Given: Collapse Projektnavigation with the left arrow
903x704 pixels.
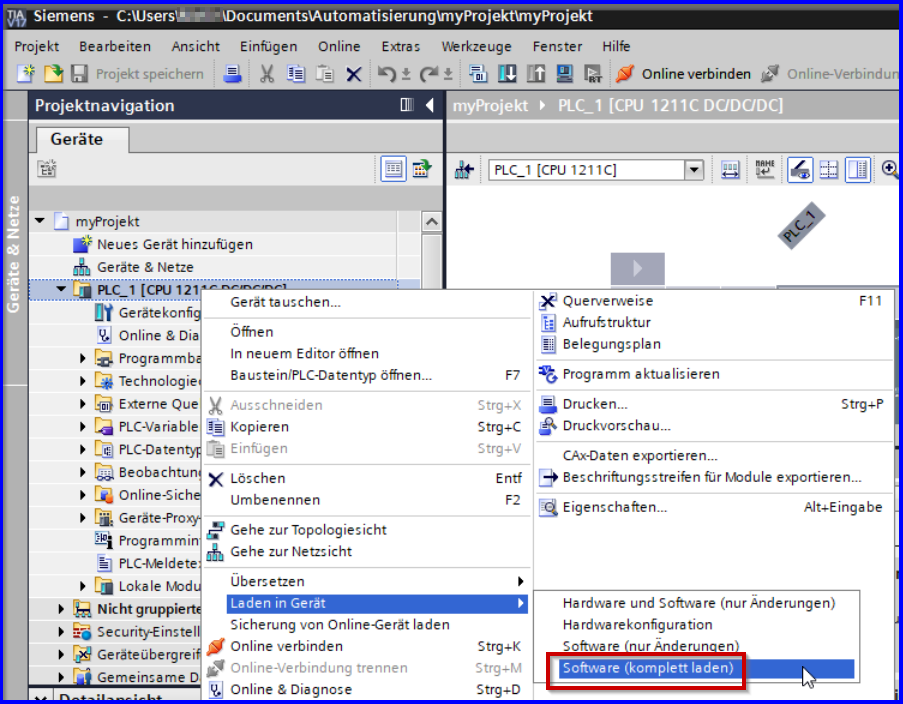Looking at the screenshot, I should pos(430,105).
